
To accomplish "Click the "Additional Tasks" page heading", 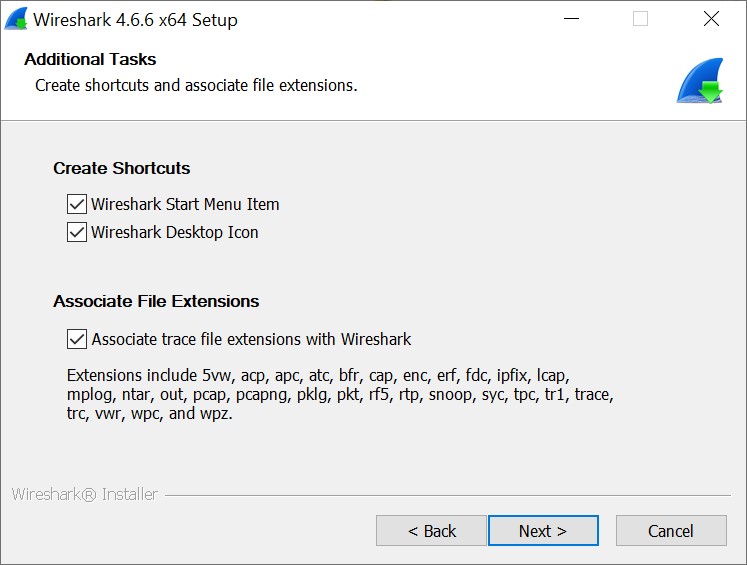I will click(90, 59).
